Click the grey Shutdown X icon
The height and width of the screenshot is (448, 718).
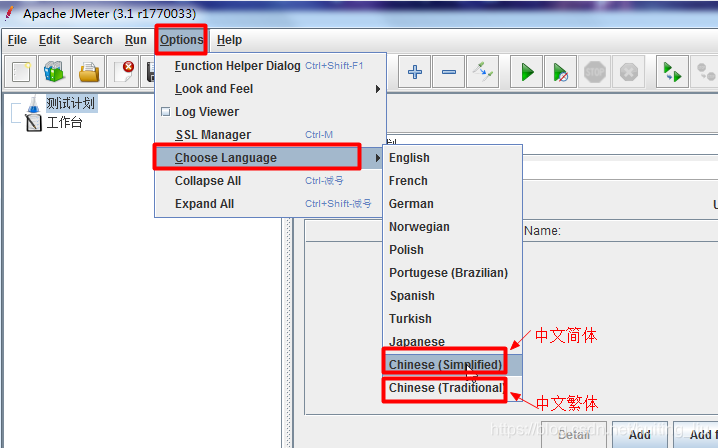629,72
